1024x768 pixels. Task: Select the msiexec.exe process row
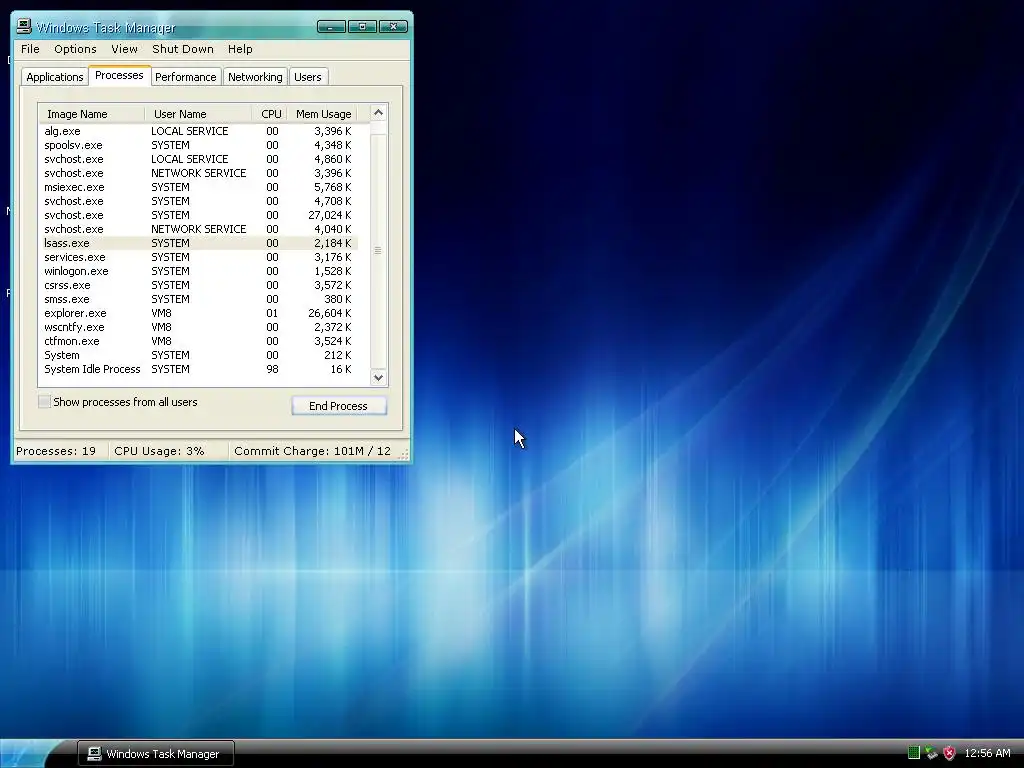tap(199, 187)
